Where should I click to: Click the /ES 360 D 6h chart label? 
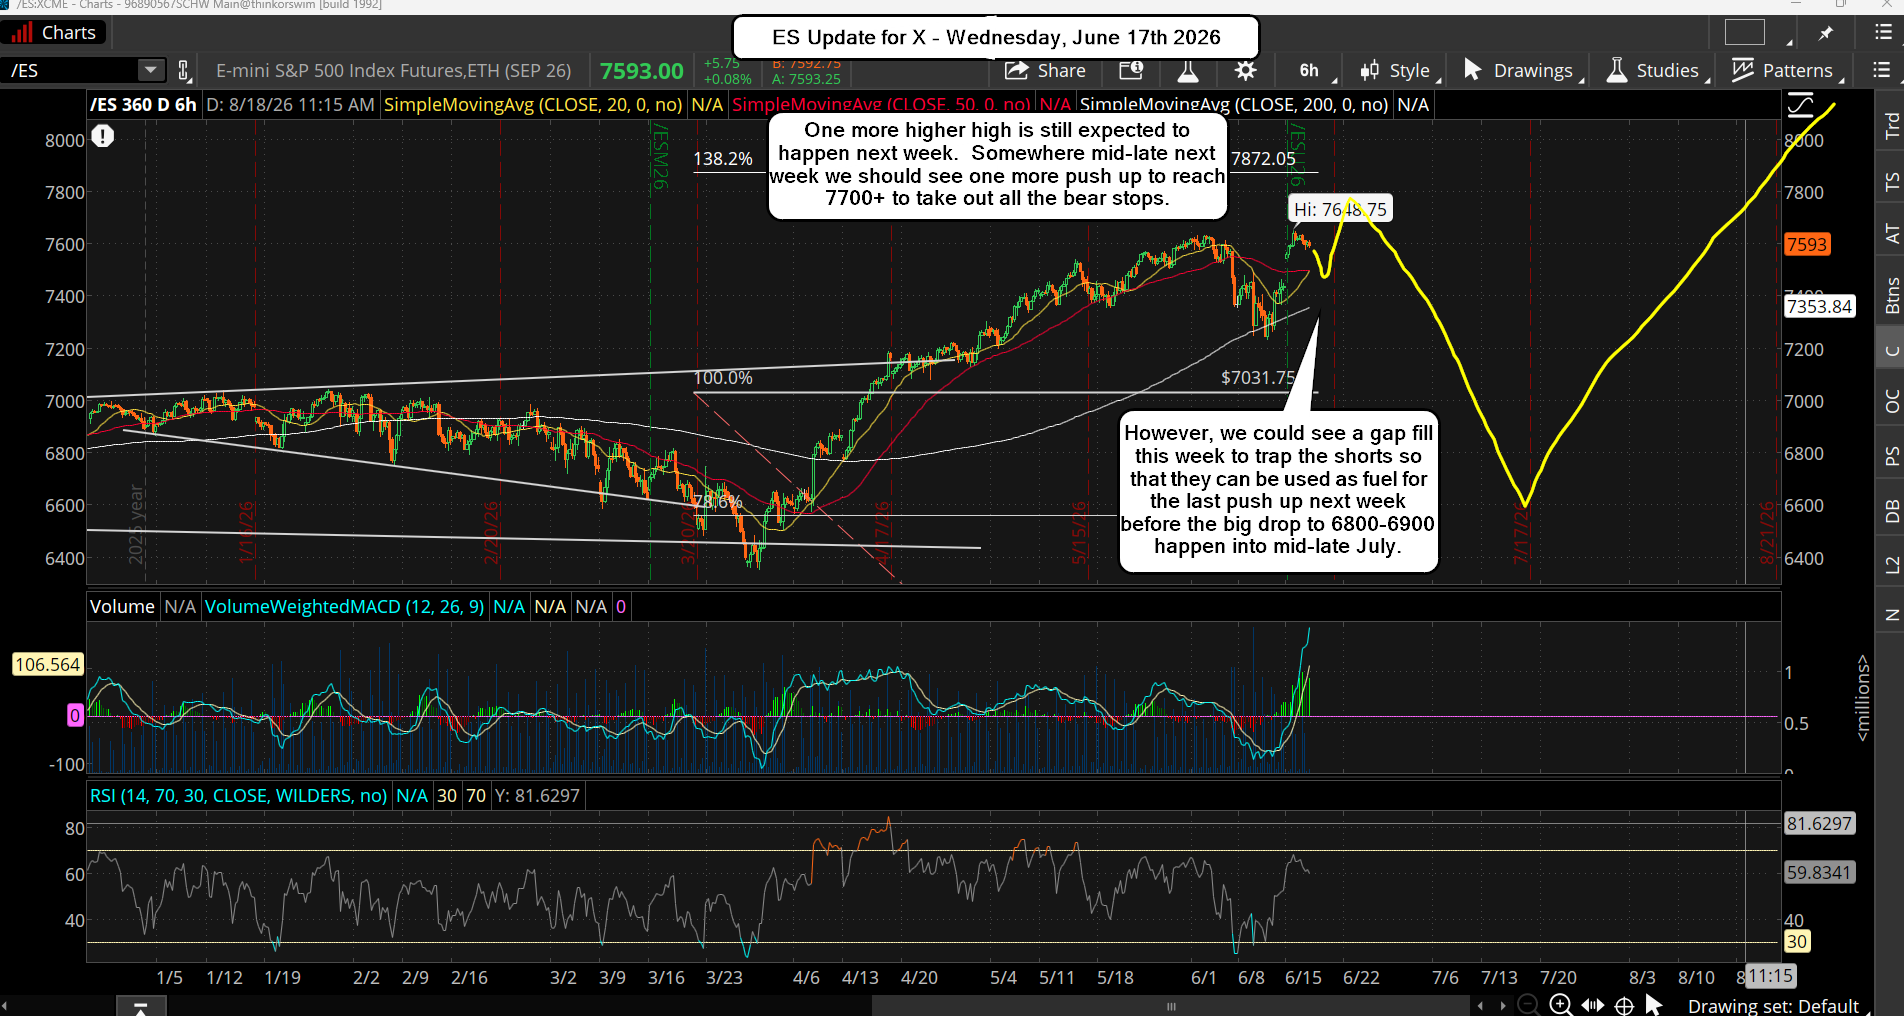(143, 104)
